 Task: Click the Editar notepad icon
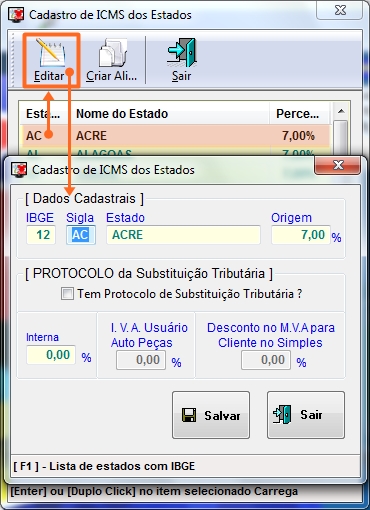coord(51,53)
